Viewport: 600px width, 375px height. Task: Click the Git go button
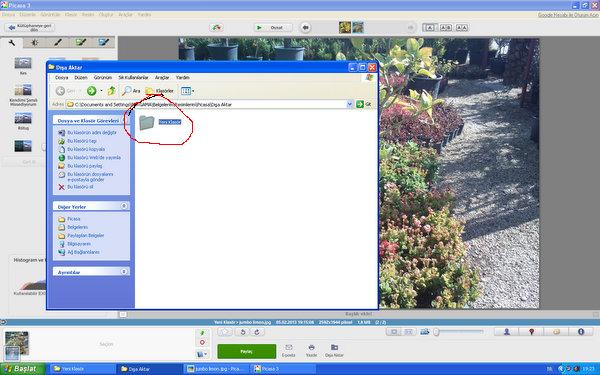coord(364,104)
